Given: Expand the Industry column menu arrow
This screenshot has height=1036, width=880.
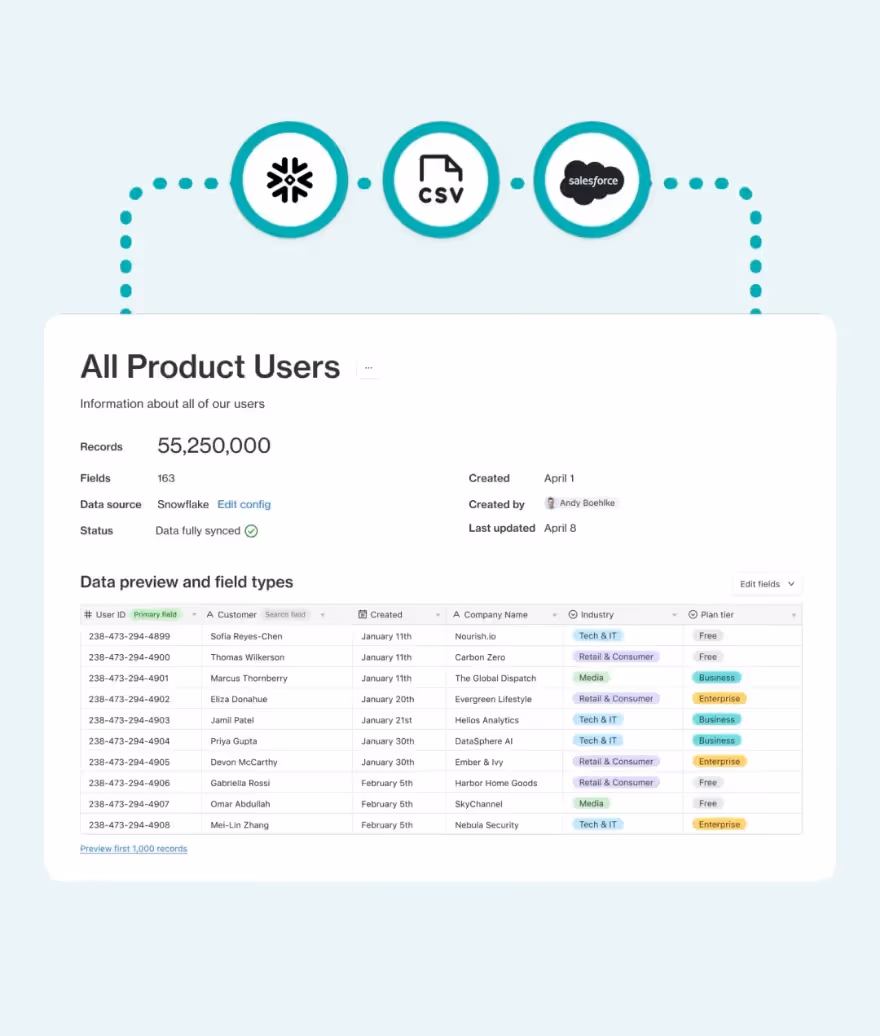Looking at the screenshot, I should 674,614.
